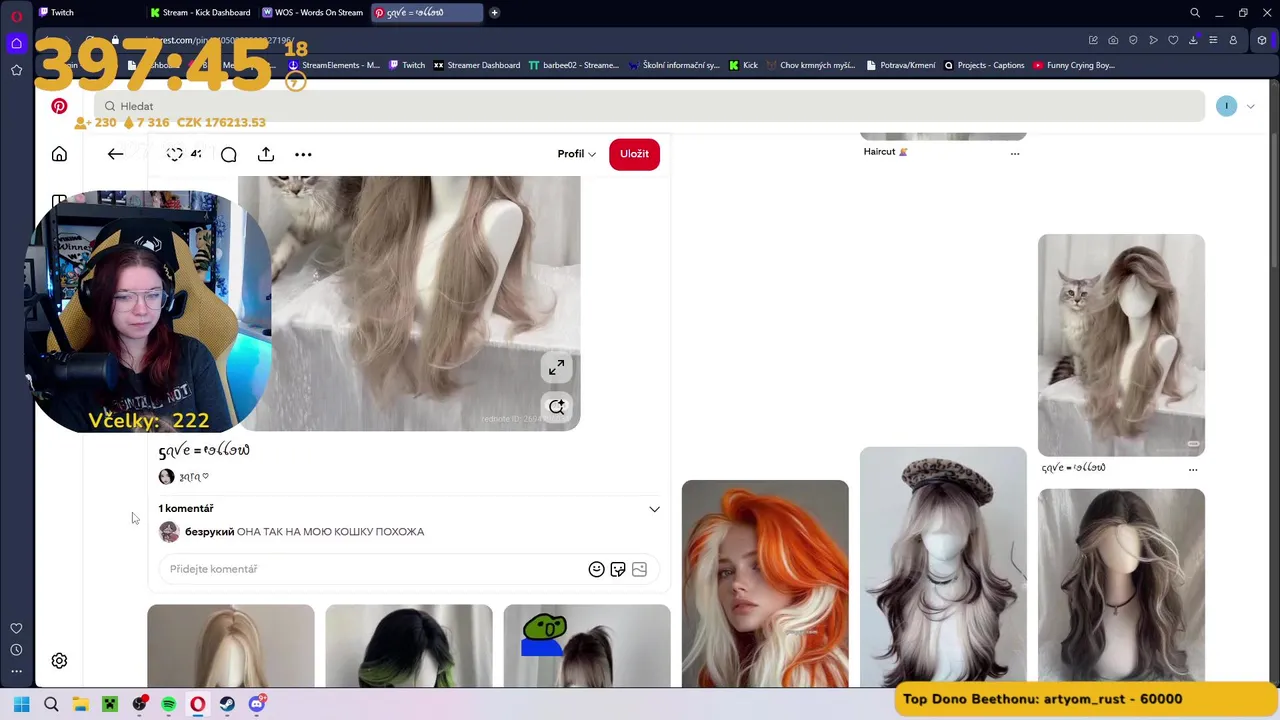
Task: Open the pin's three-dot more options
Action: tap(303, 154)
